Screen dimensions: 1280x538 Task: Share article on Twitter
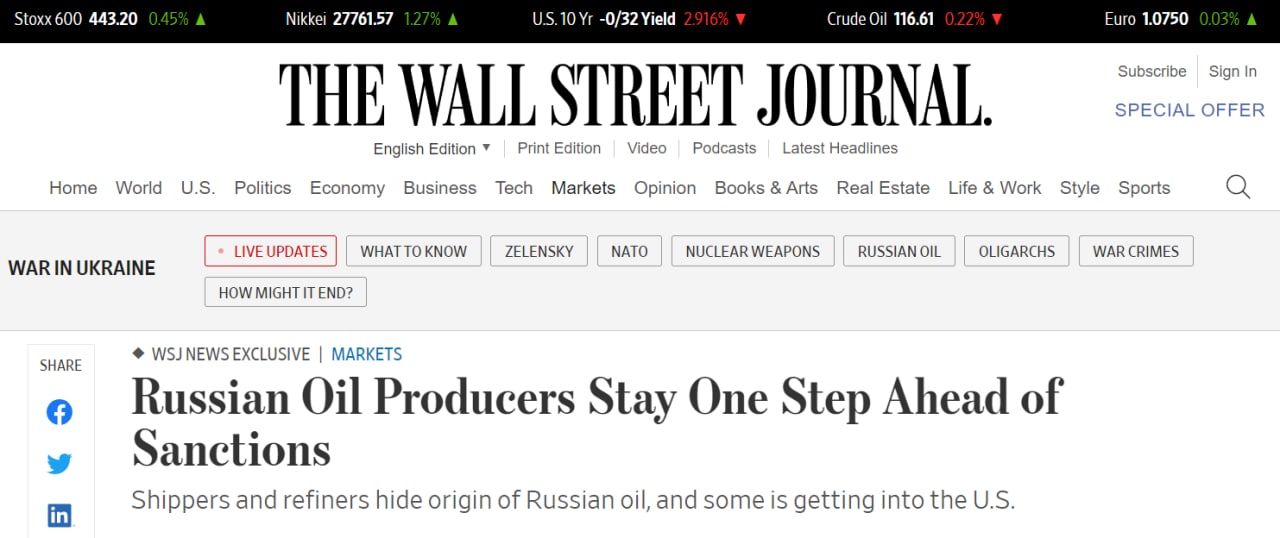(60, 464)
